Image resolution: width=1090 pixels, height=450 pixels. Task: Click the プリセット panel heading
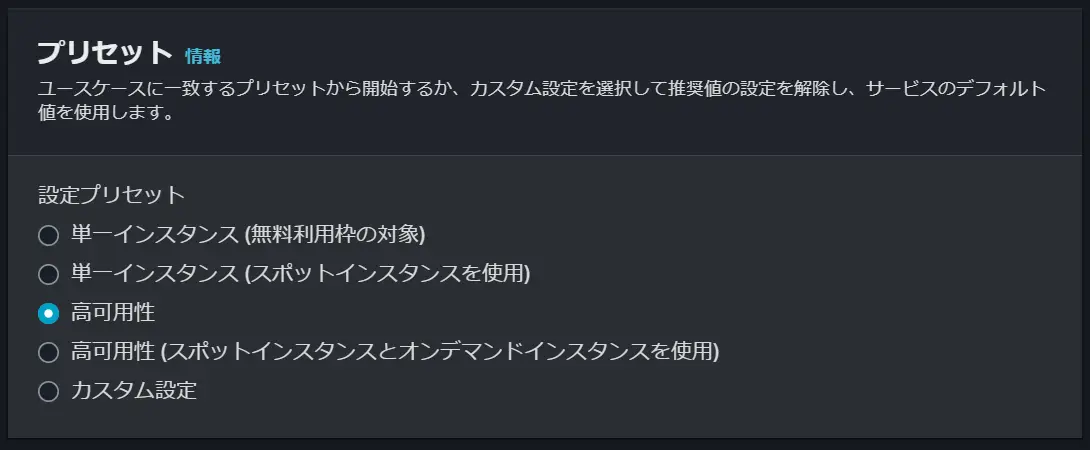(x=105, y=53)
